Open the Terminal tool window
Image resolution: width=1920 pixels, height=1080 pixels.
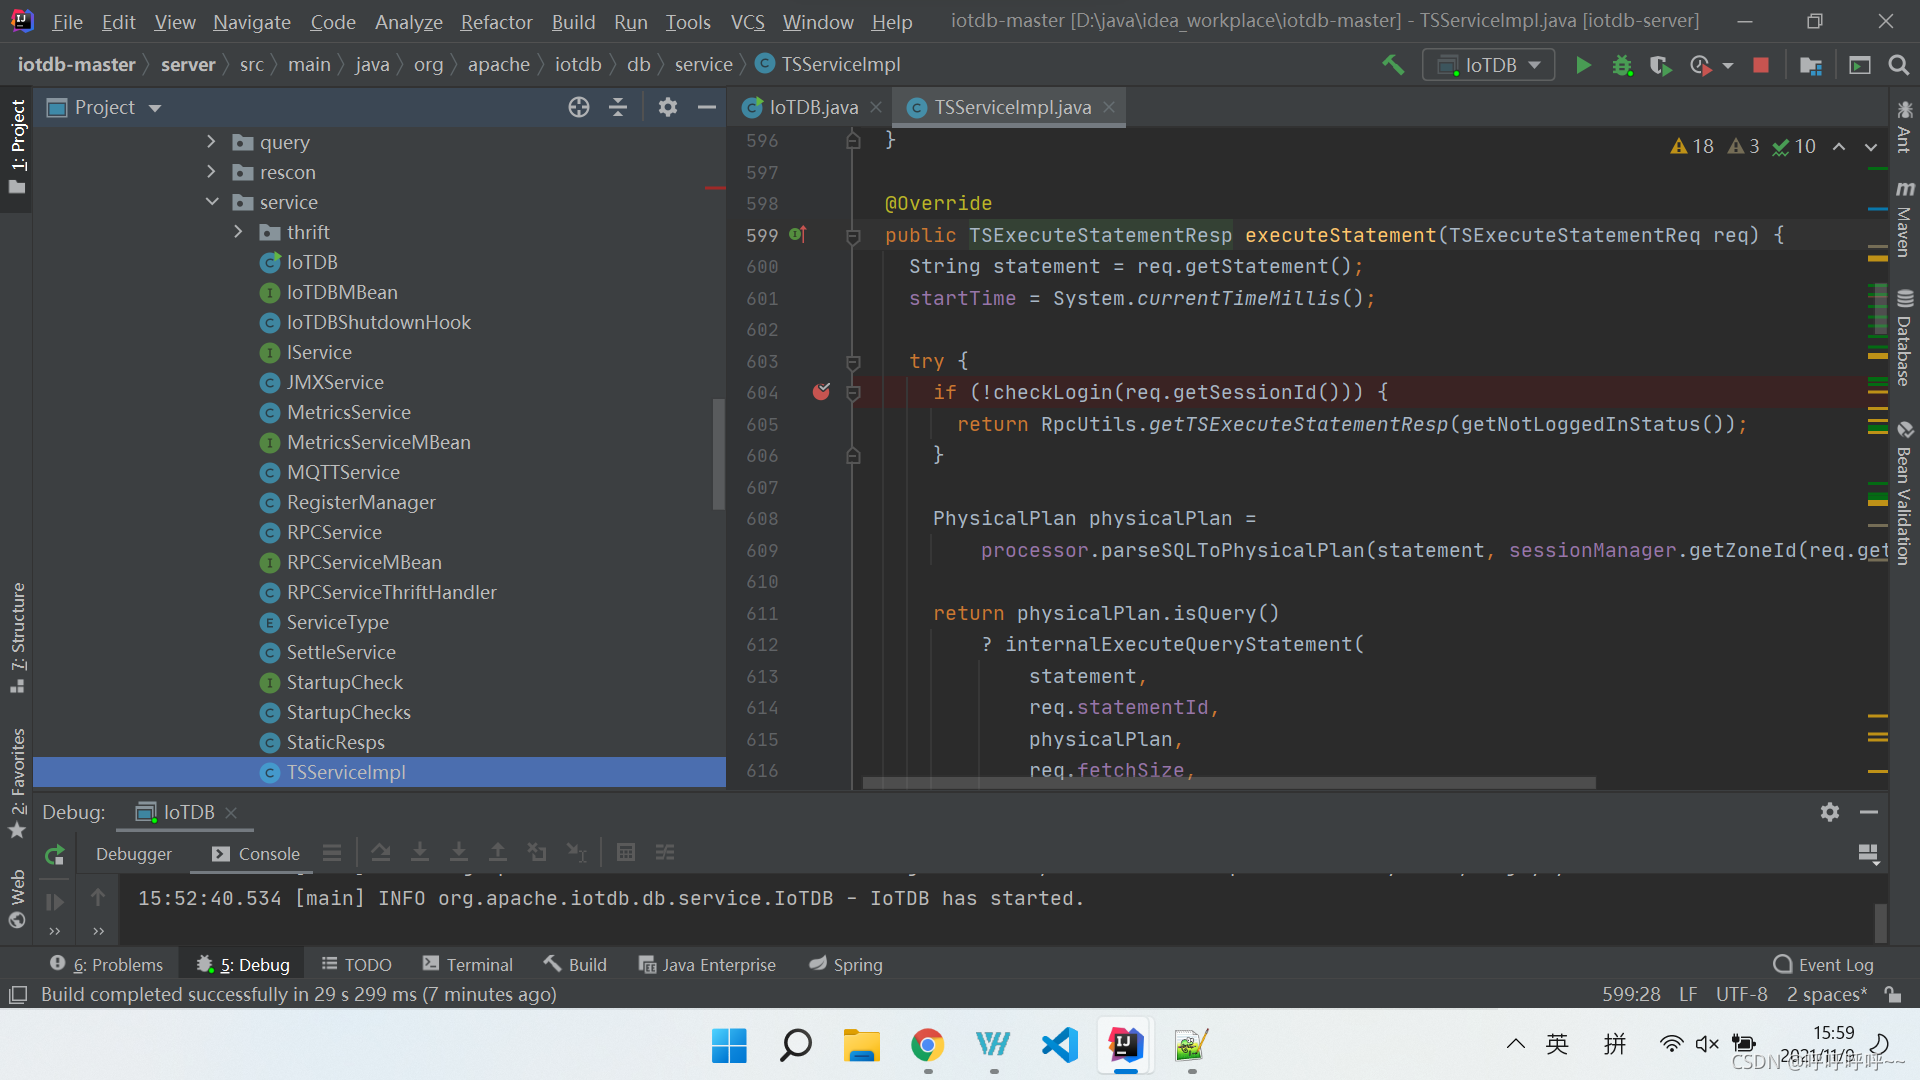467,965
